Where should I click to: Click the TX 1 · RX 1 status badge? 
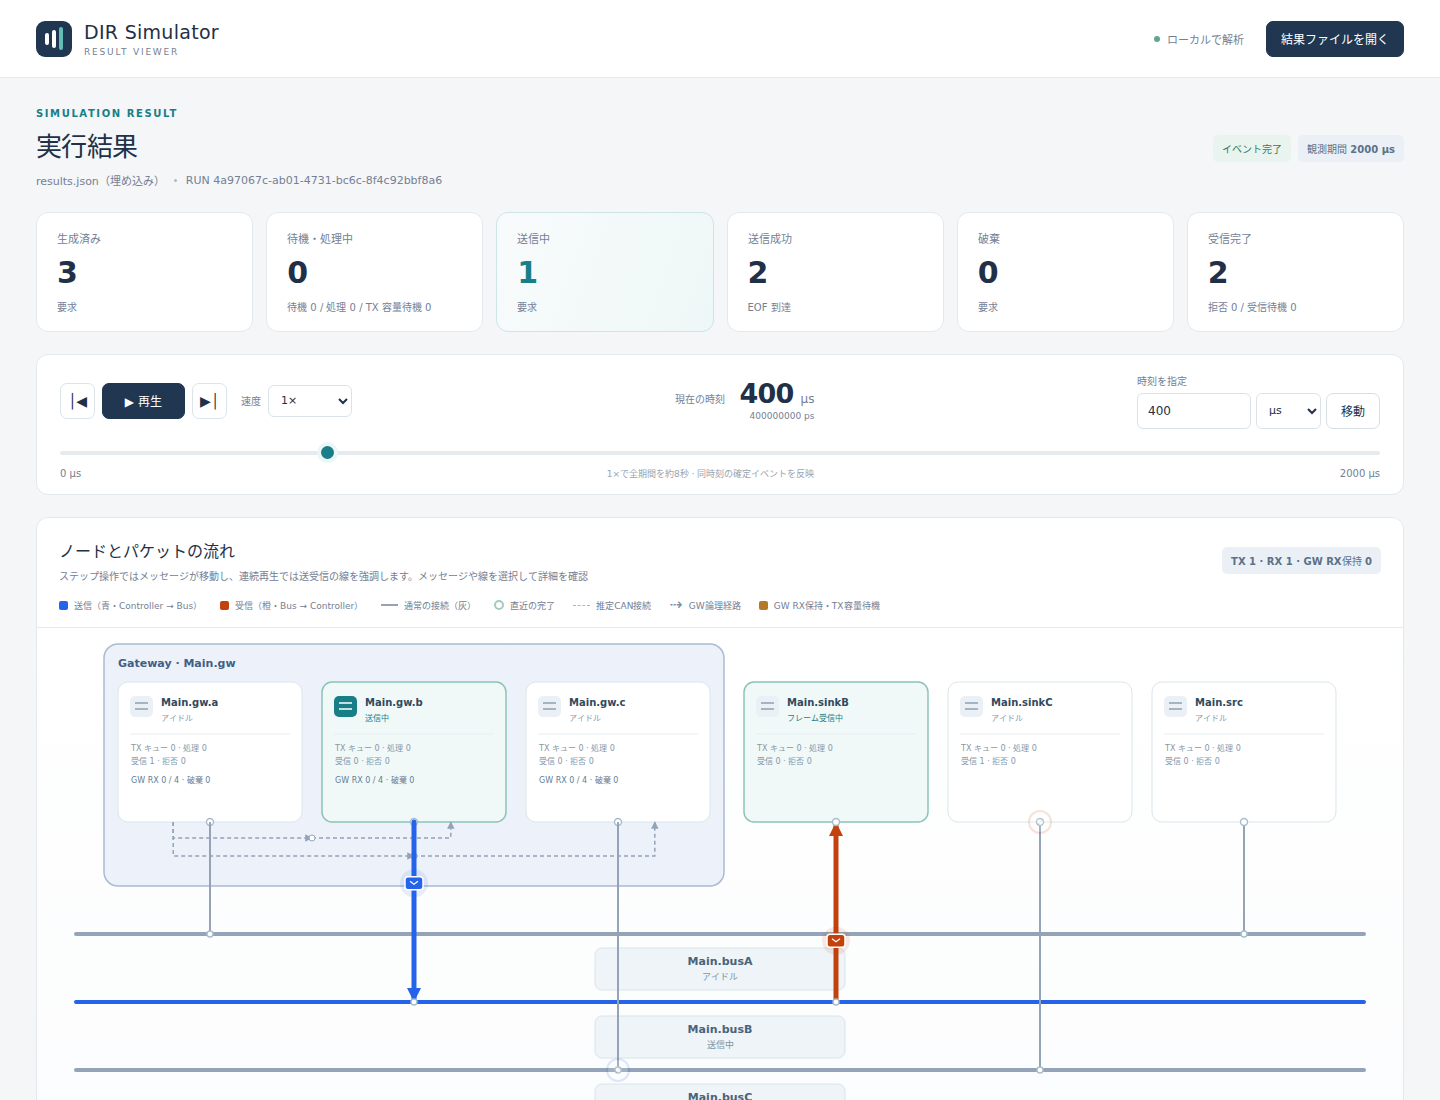click(x=1301, y=561)
